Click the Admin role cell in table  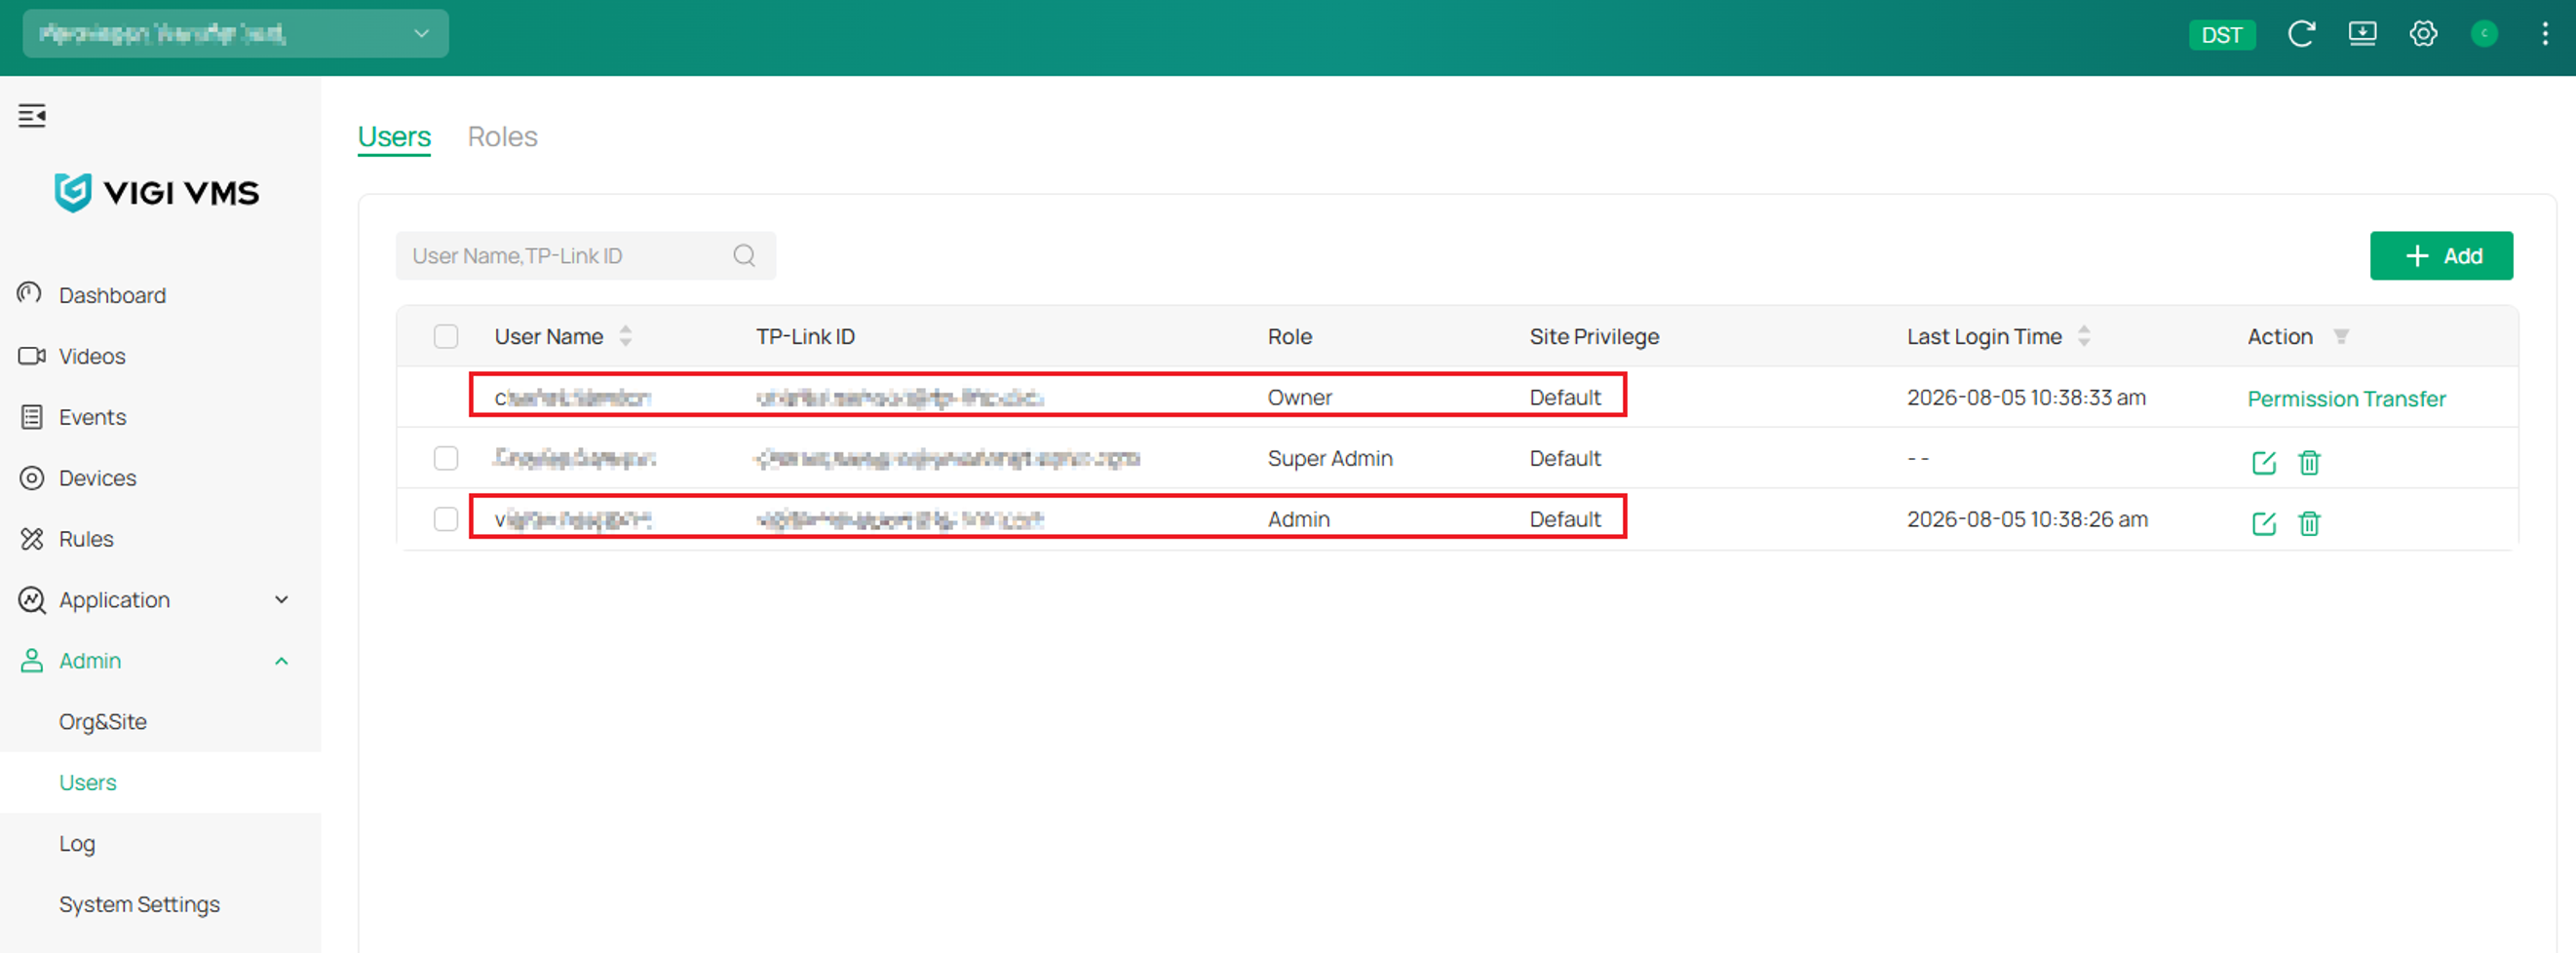pos(1299,519)
